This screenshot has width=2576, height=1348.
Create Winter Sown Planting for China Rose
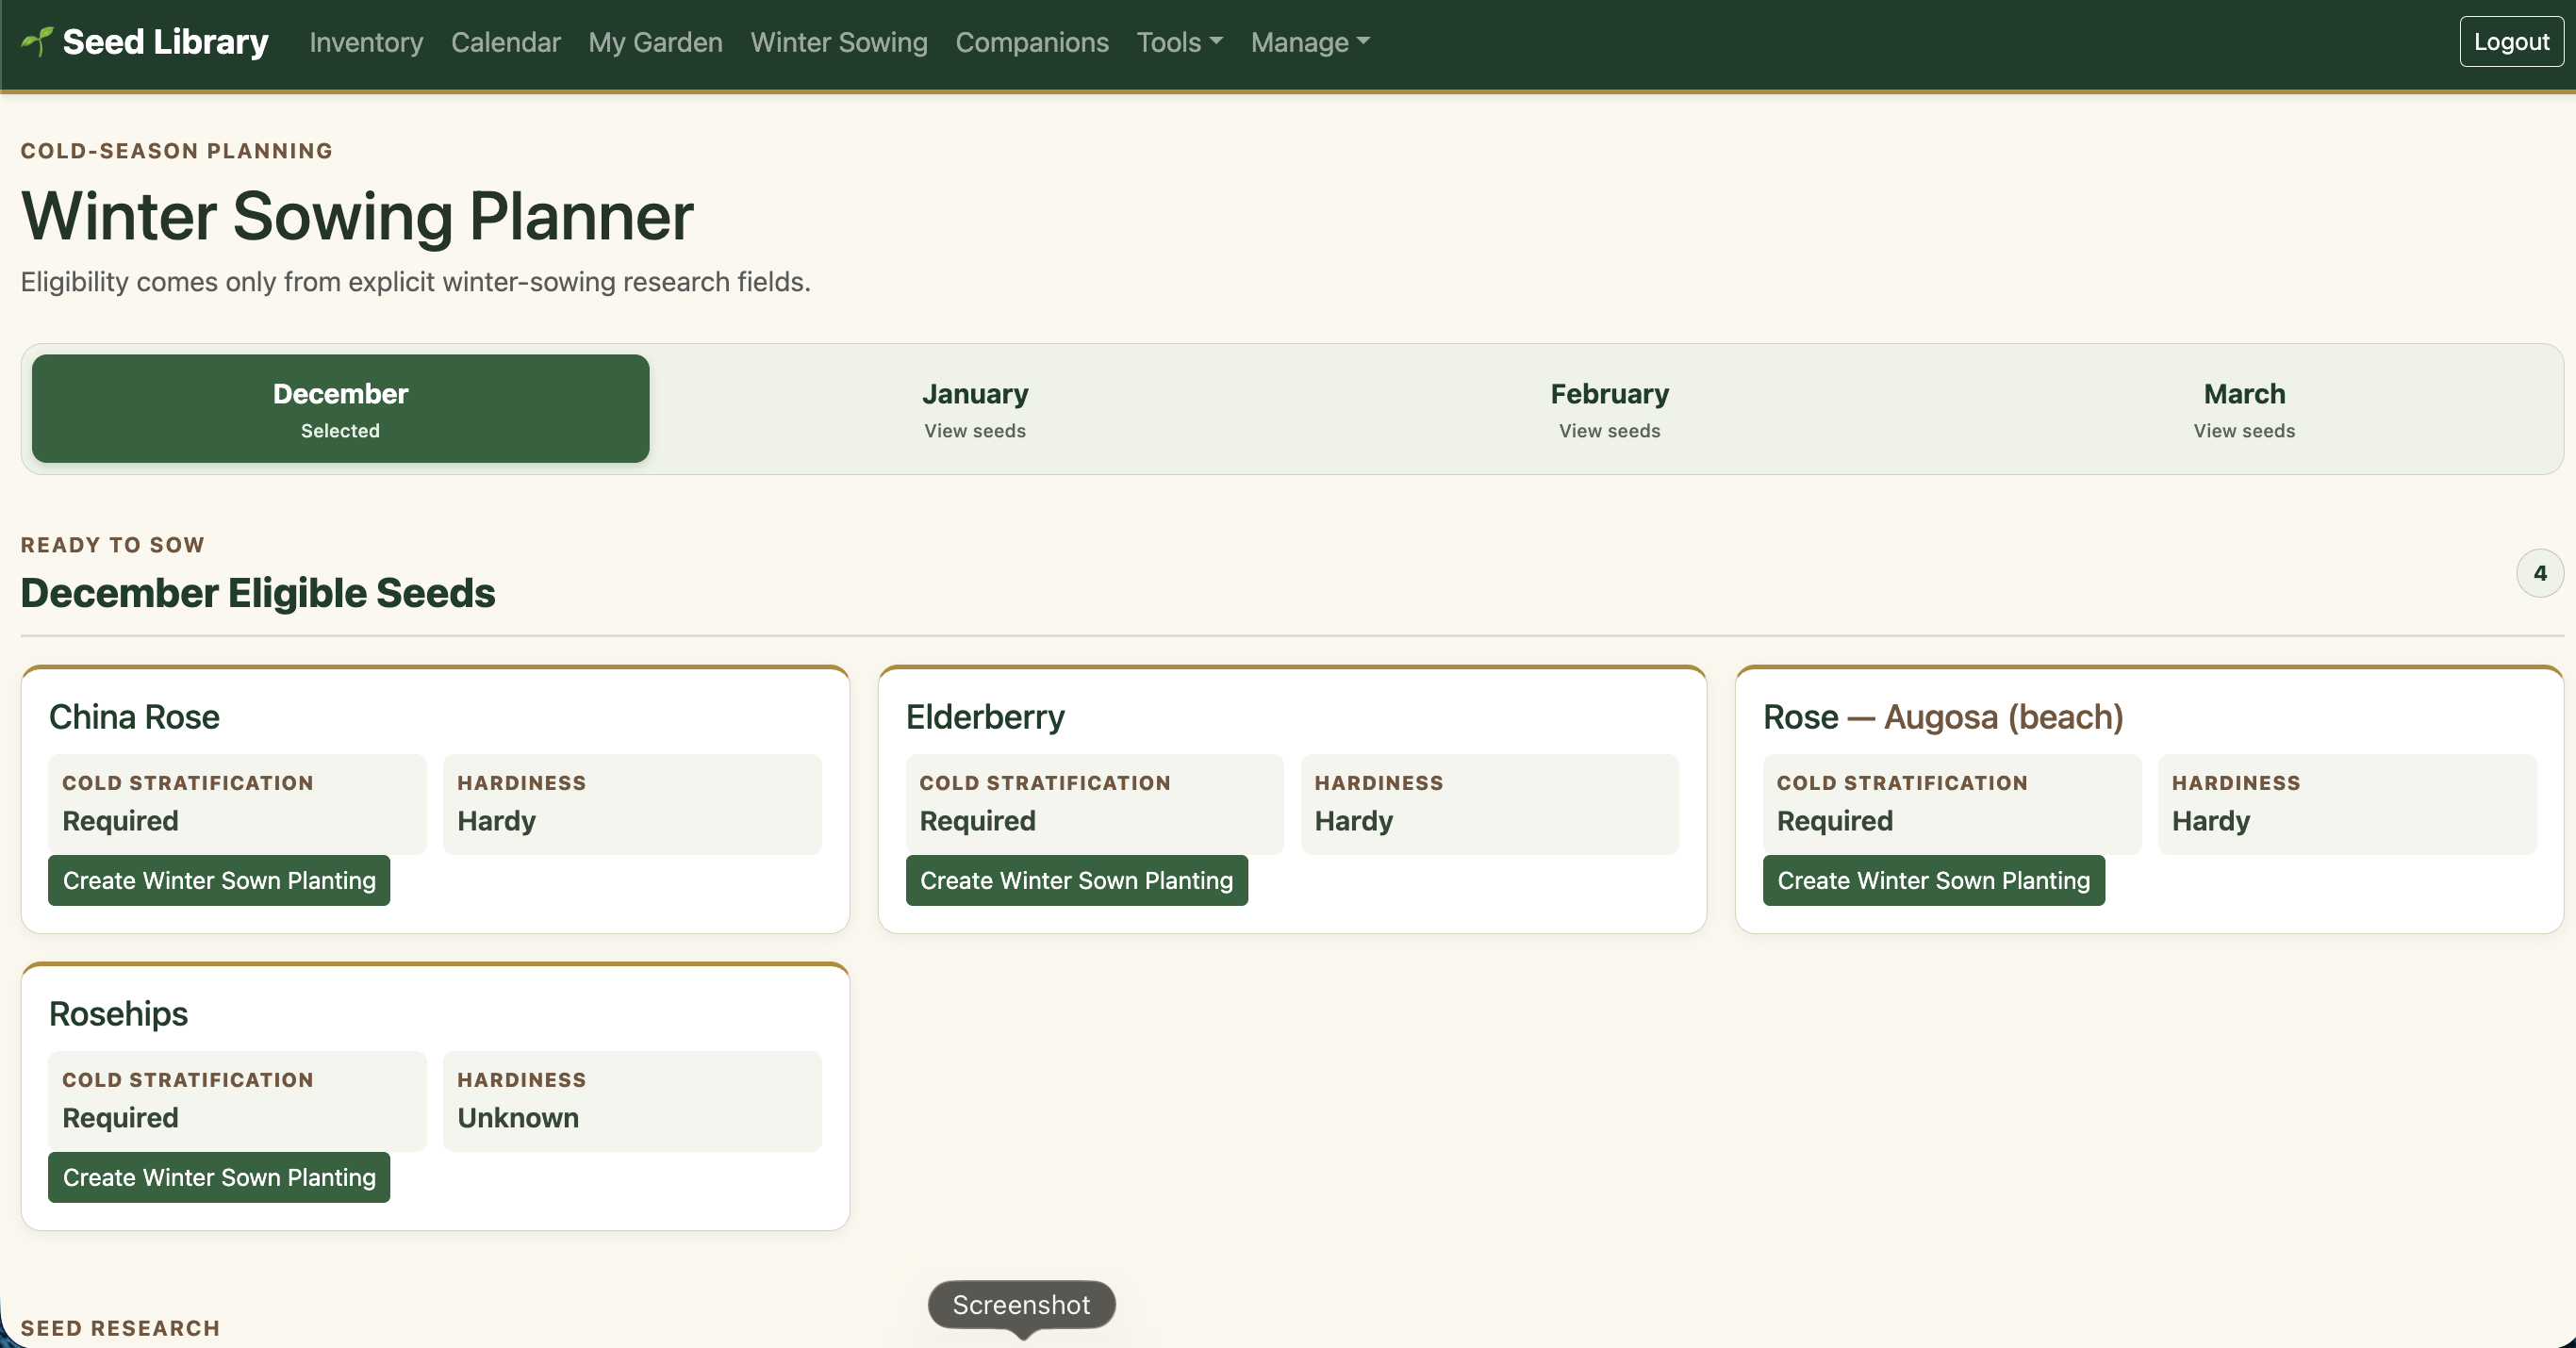pos(219,881)
